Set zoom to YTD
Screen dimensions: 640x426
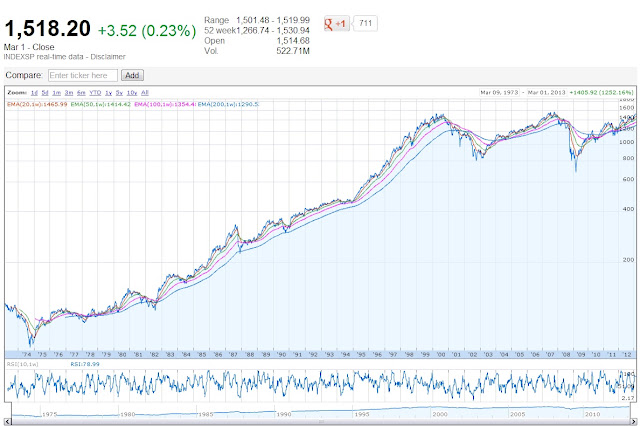95,93
